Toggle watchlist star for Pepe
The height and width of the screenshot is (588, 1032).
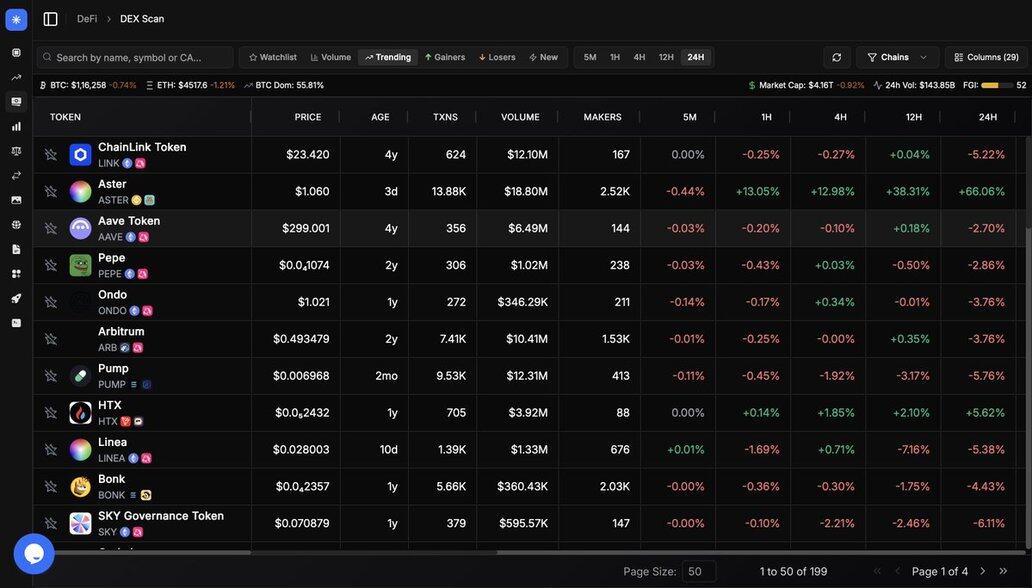(x=51, y=265)
